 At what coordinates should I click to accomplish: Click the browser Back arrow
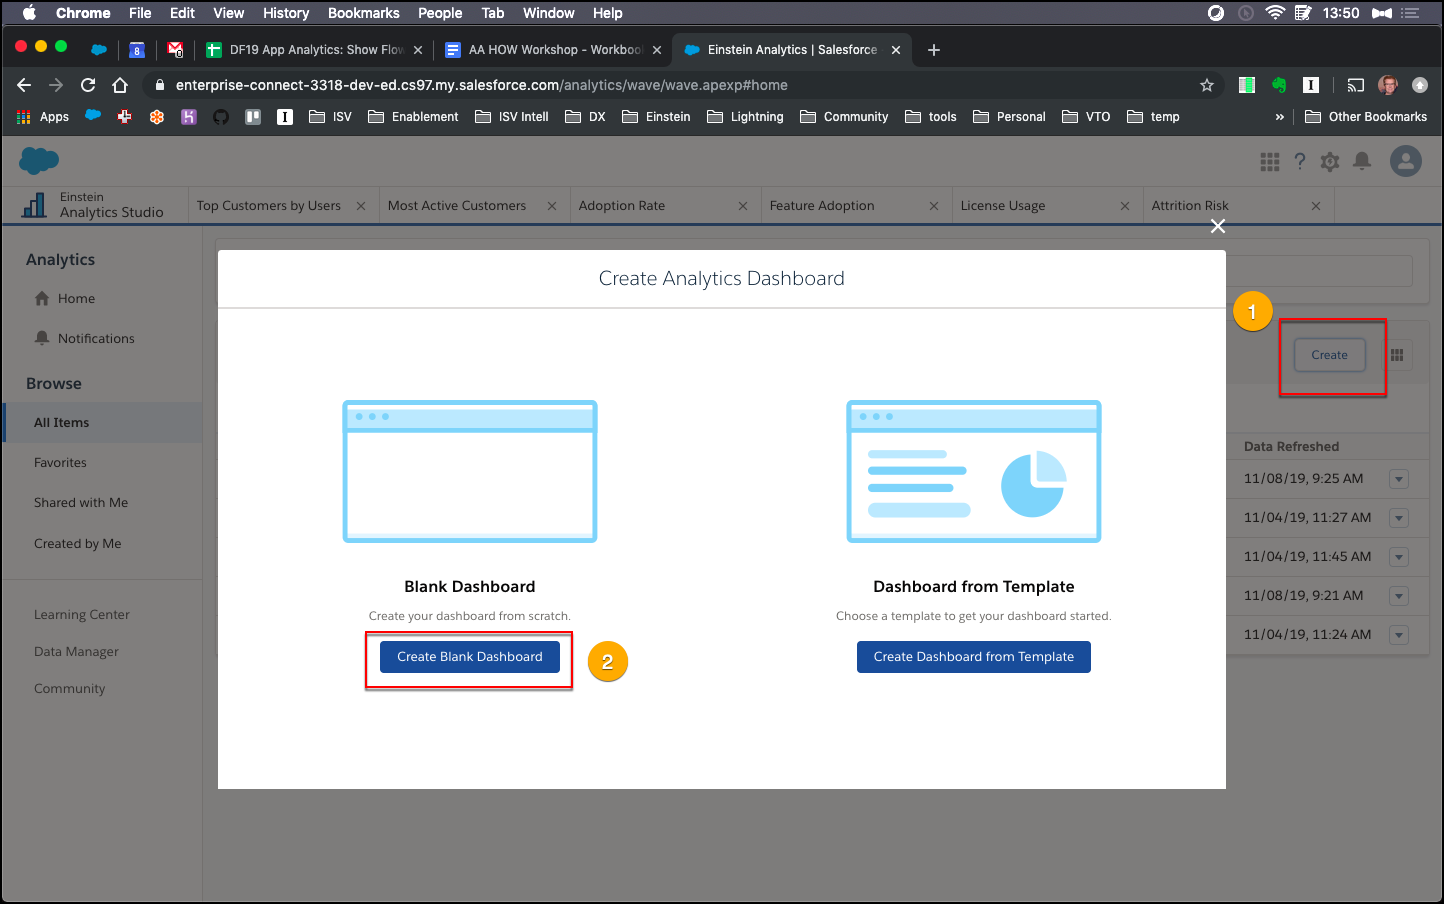[24, 85]
